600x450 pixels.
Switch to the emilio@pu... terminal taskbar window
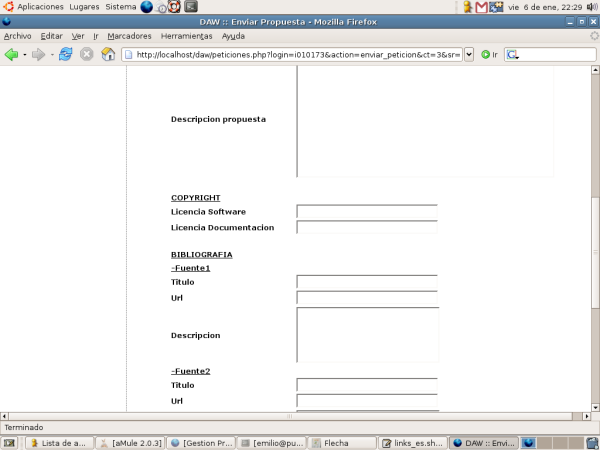[x=272, y=443]
